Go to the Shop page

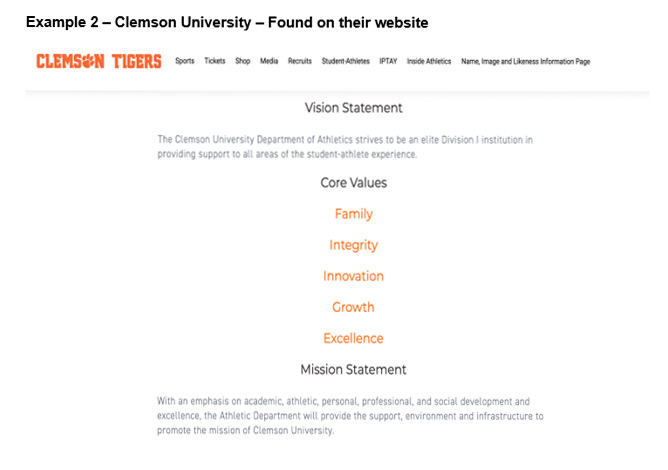pos(243,61)
